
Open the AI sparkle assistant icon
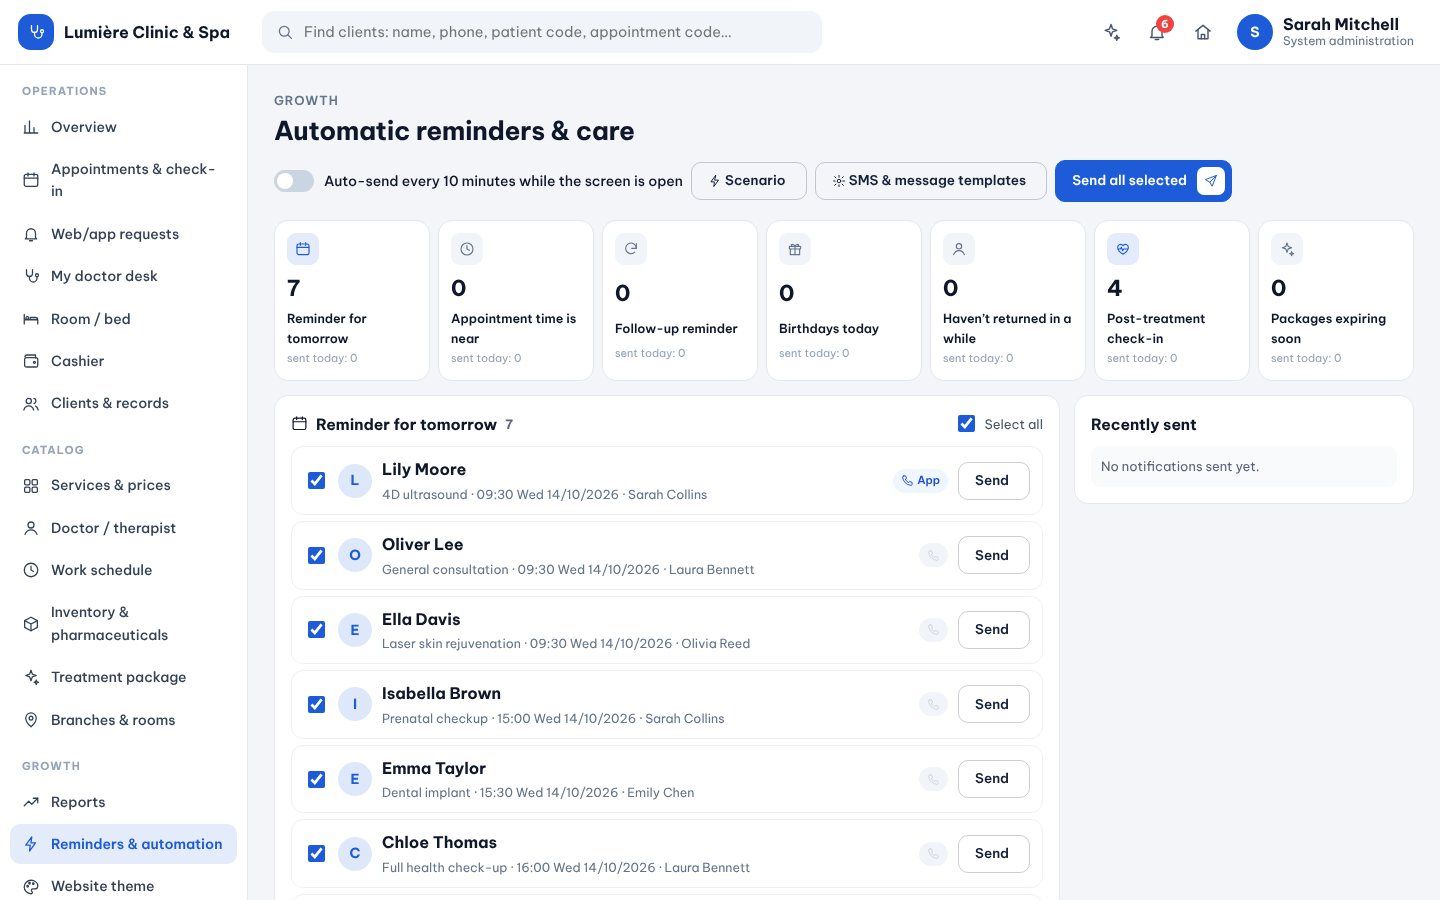click(x=1112, y=32)
